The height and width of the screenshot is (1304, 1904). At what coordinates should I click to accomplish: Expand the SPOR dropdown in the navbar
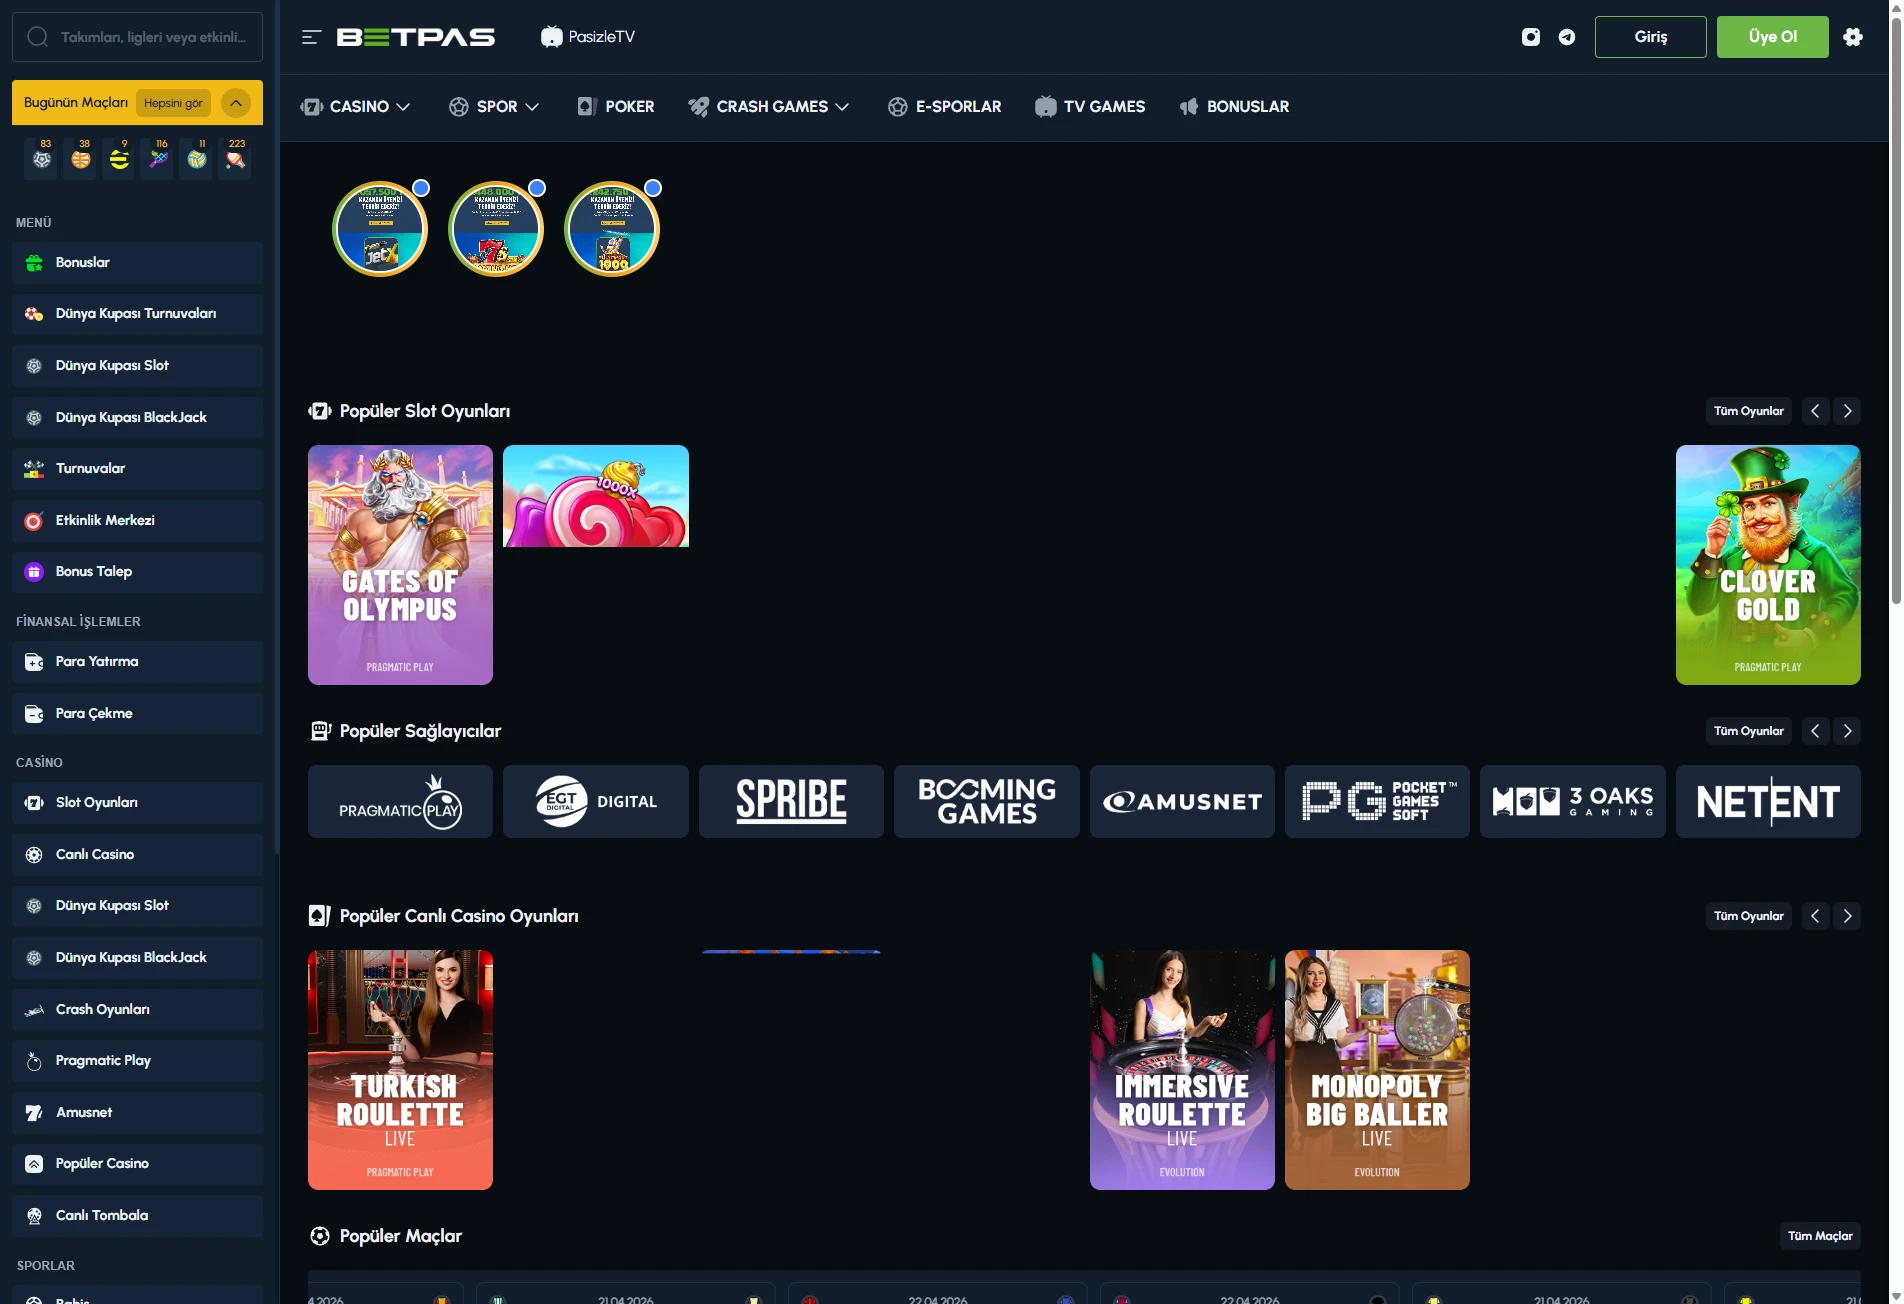click(x=494, y=107)
